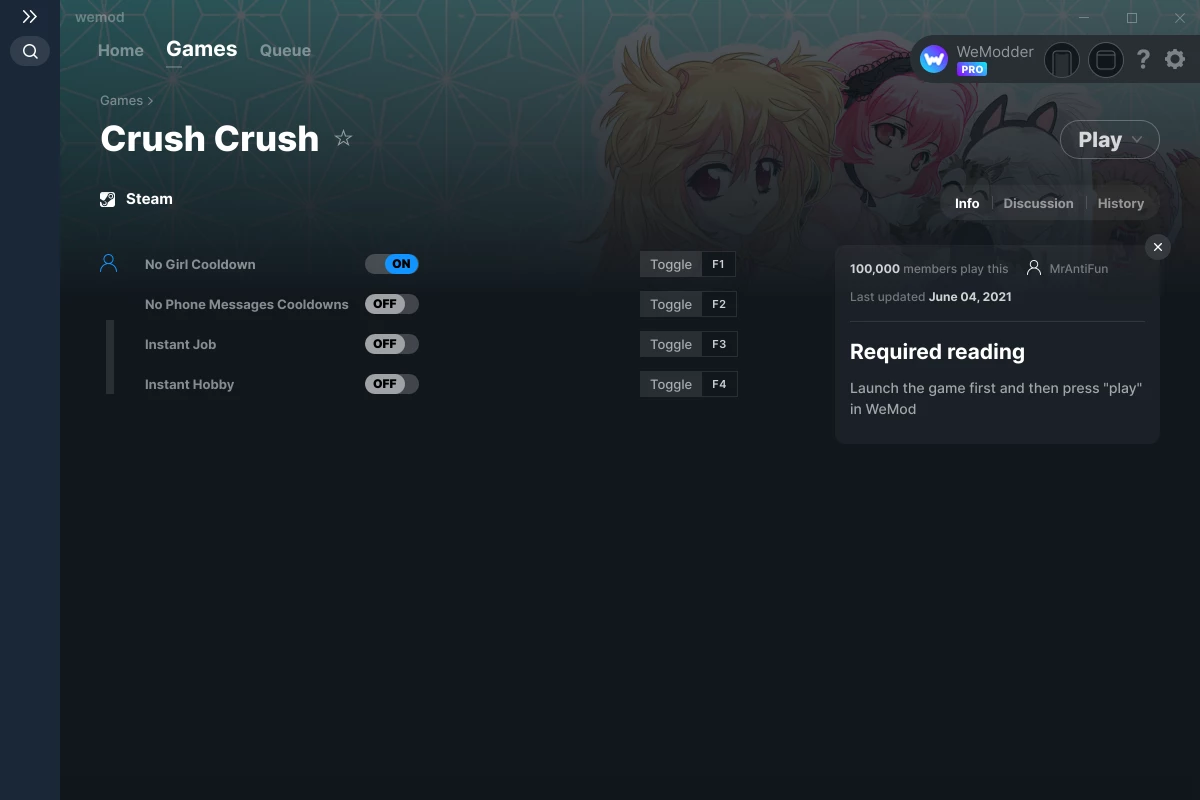Switch on Instant Hobby toggle
The width and height of the screenshot is (1200, 800).
point(391,384)
